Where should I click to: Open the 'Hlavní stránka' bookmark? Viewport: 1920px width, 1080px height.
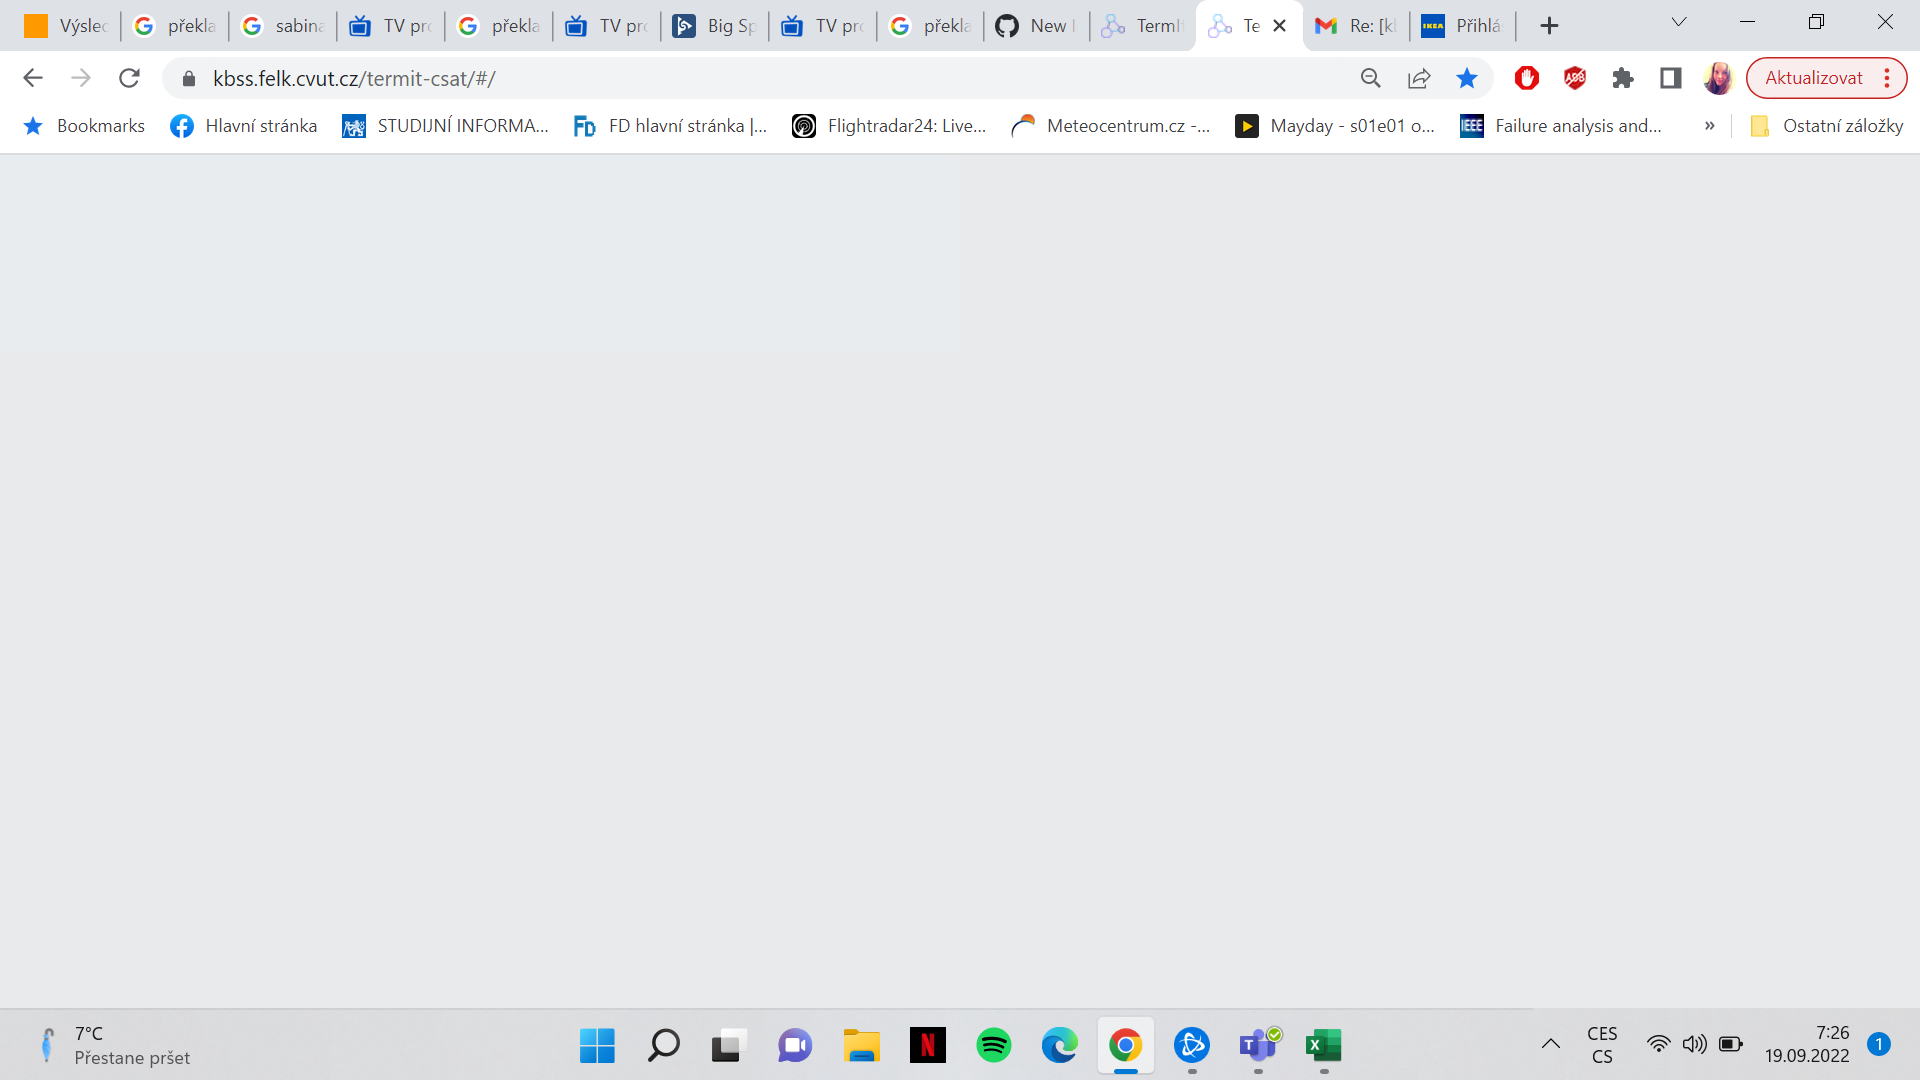point(243,126)
